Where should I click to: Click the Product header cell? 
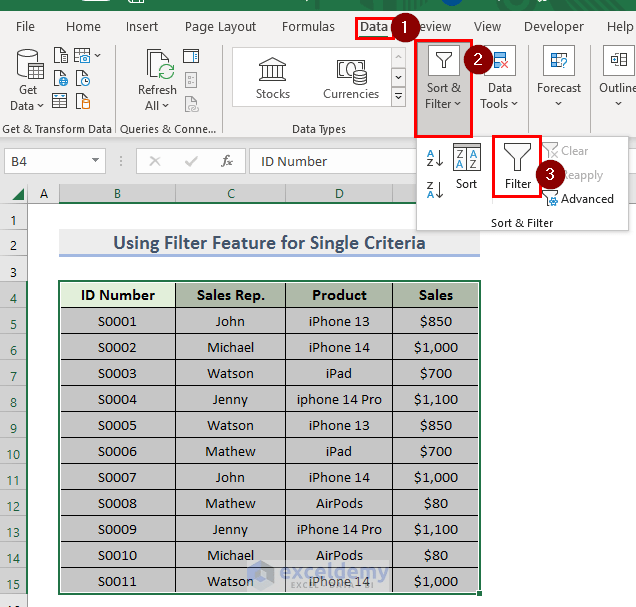[x=339, y=295]
